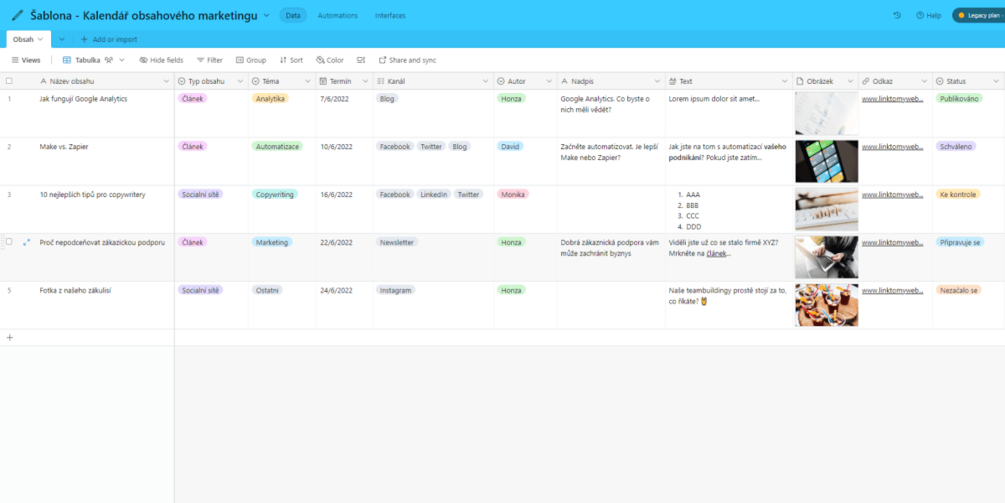
Task: Click the Odkaz link field icon
Action: 865,81
